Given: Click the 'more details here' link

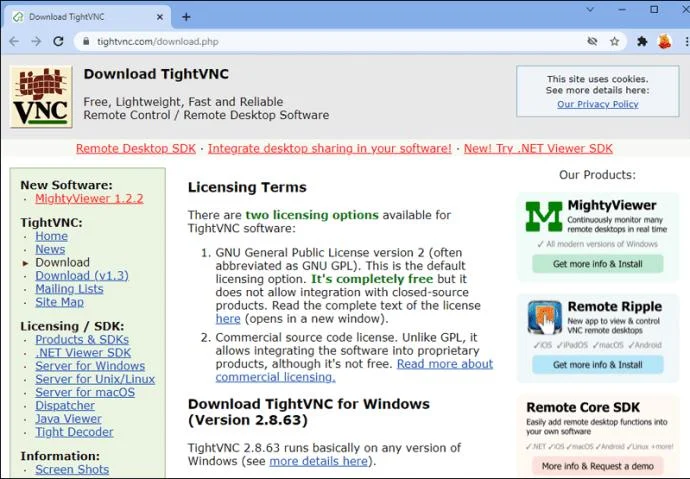Looking at the screenshot, I should pyautogui.click(x=319, y=461).
